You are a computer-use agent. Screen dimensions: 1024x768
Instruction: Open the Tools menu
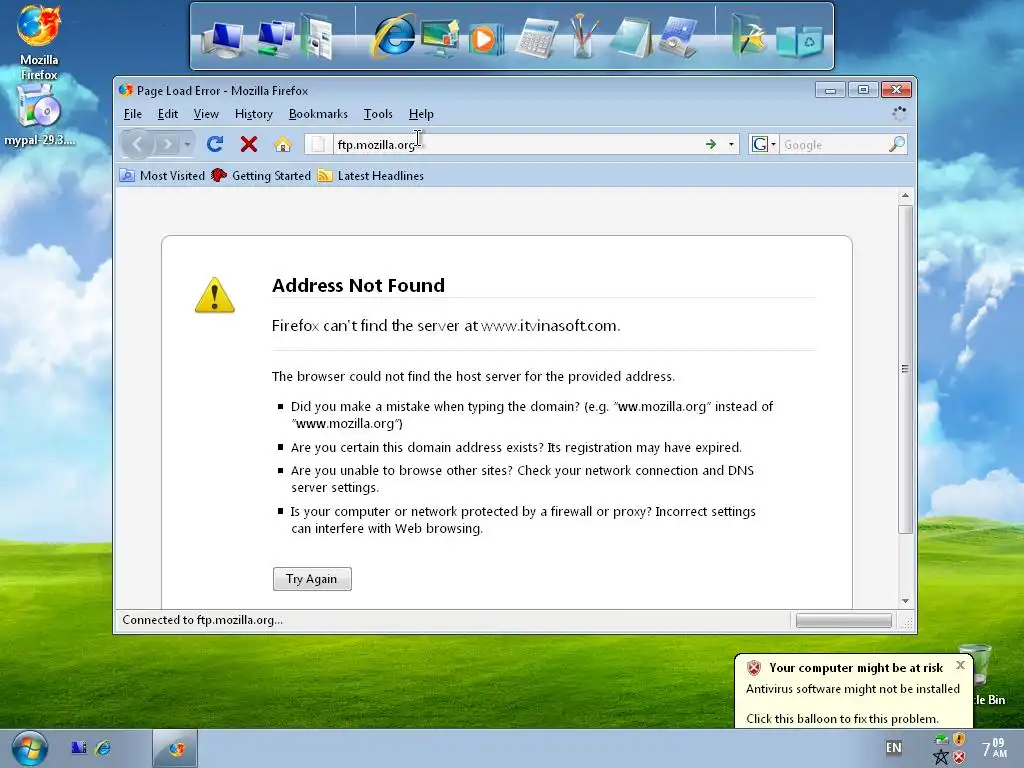(x=378, y=114)
